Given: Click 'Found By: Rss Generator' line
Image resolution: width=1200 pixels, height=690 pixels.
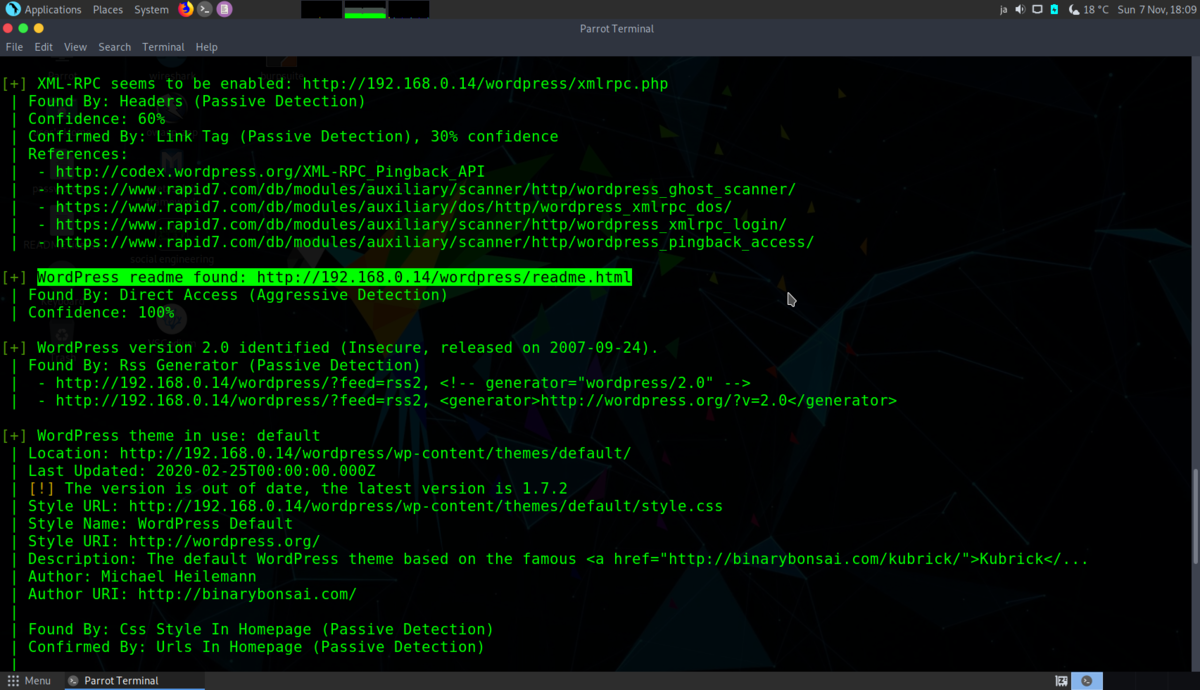Looking at the screenshot, I should (224, 365).
